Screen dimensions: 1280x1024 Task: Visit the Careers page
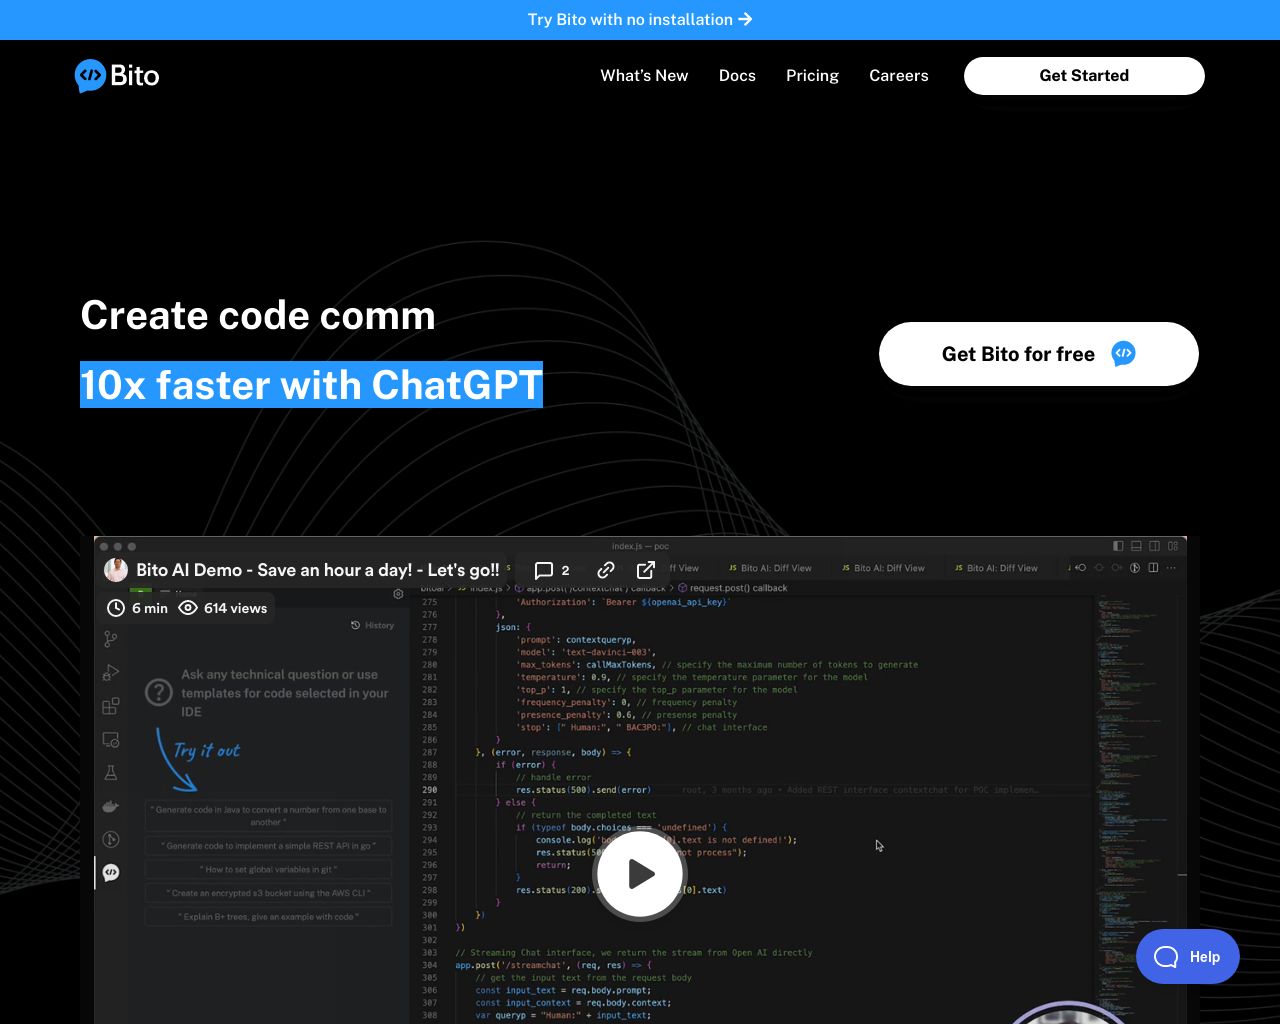coord(899,76)
